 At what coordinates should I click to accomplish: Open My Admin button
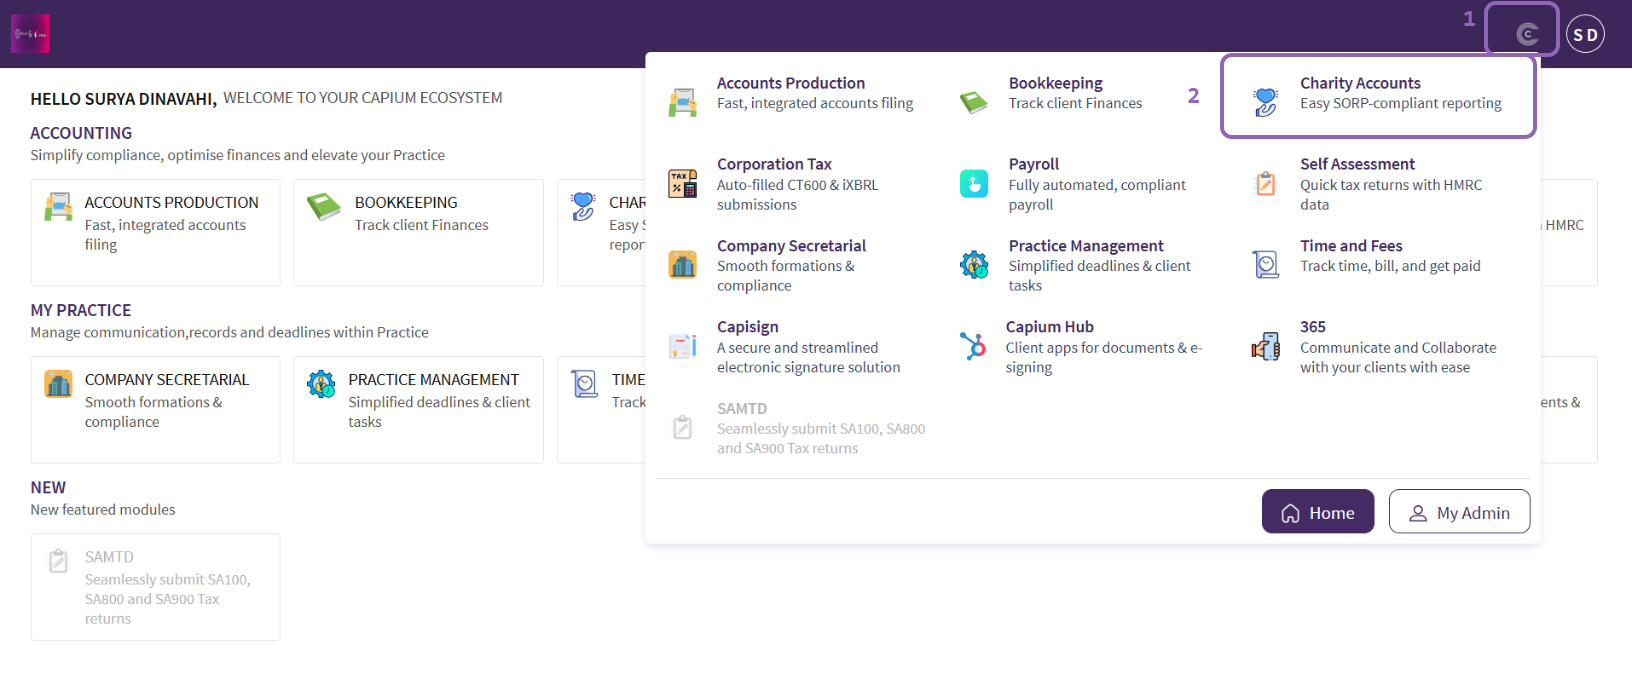[x=1459, y=511]
